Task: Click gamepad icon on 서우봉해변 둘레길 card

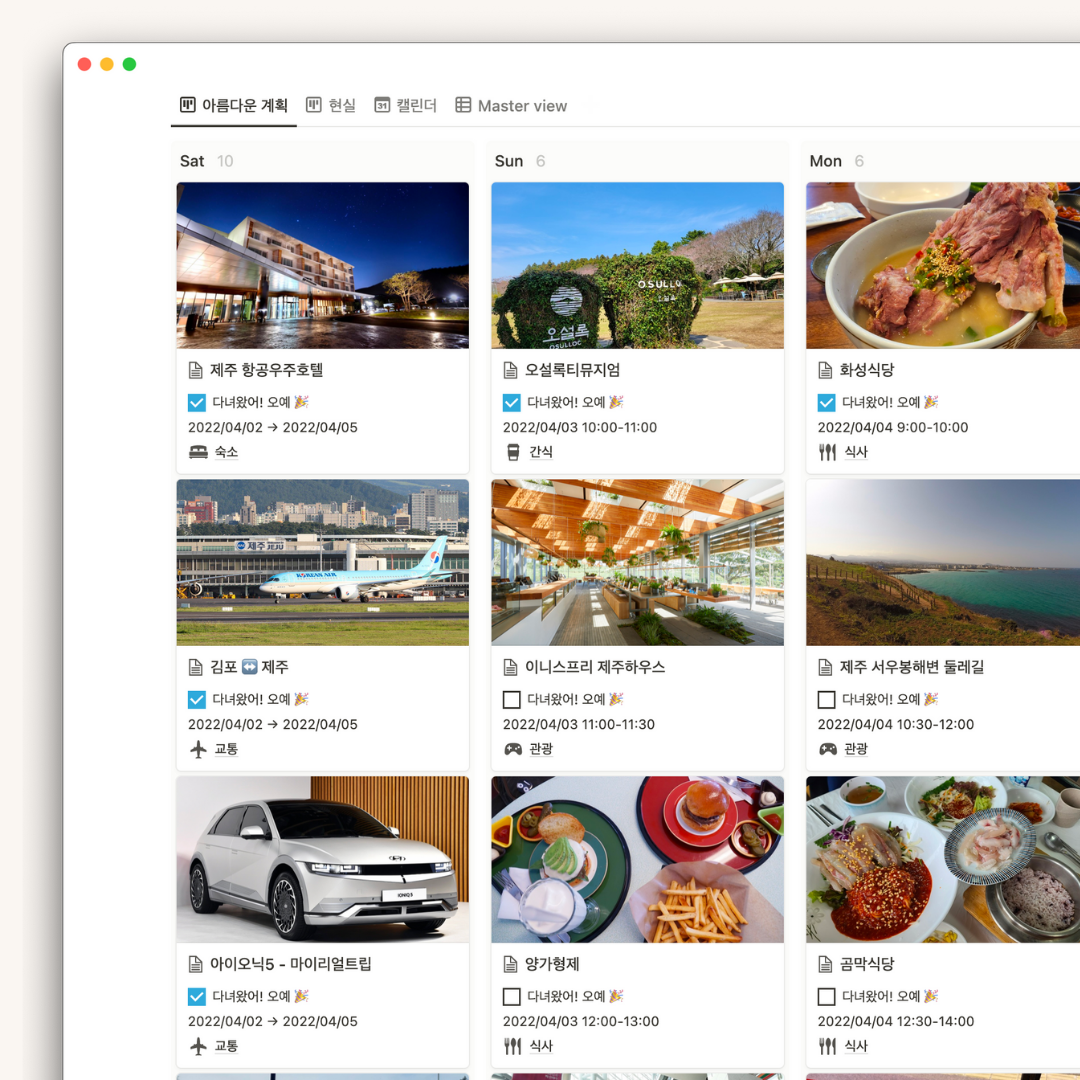Action: click(x=828, y=749)
